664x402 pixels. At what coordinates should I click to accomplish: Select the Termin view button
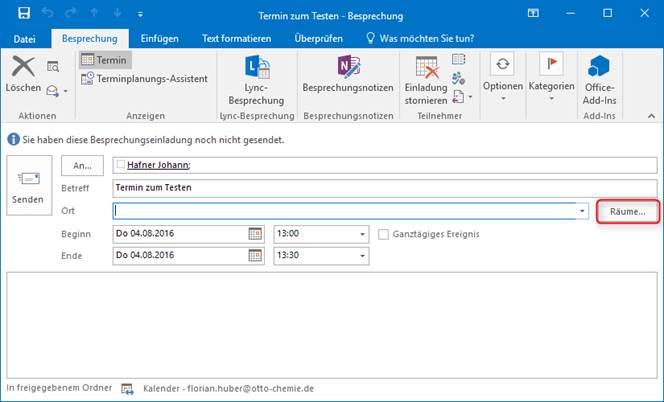(105, 60)
